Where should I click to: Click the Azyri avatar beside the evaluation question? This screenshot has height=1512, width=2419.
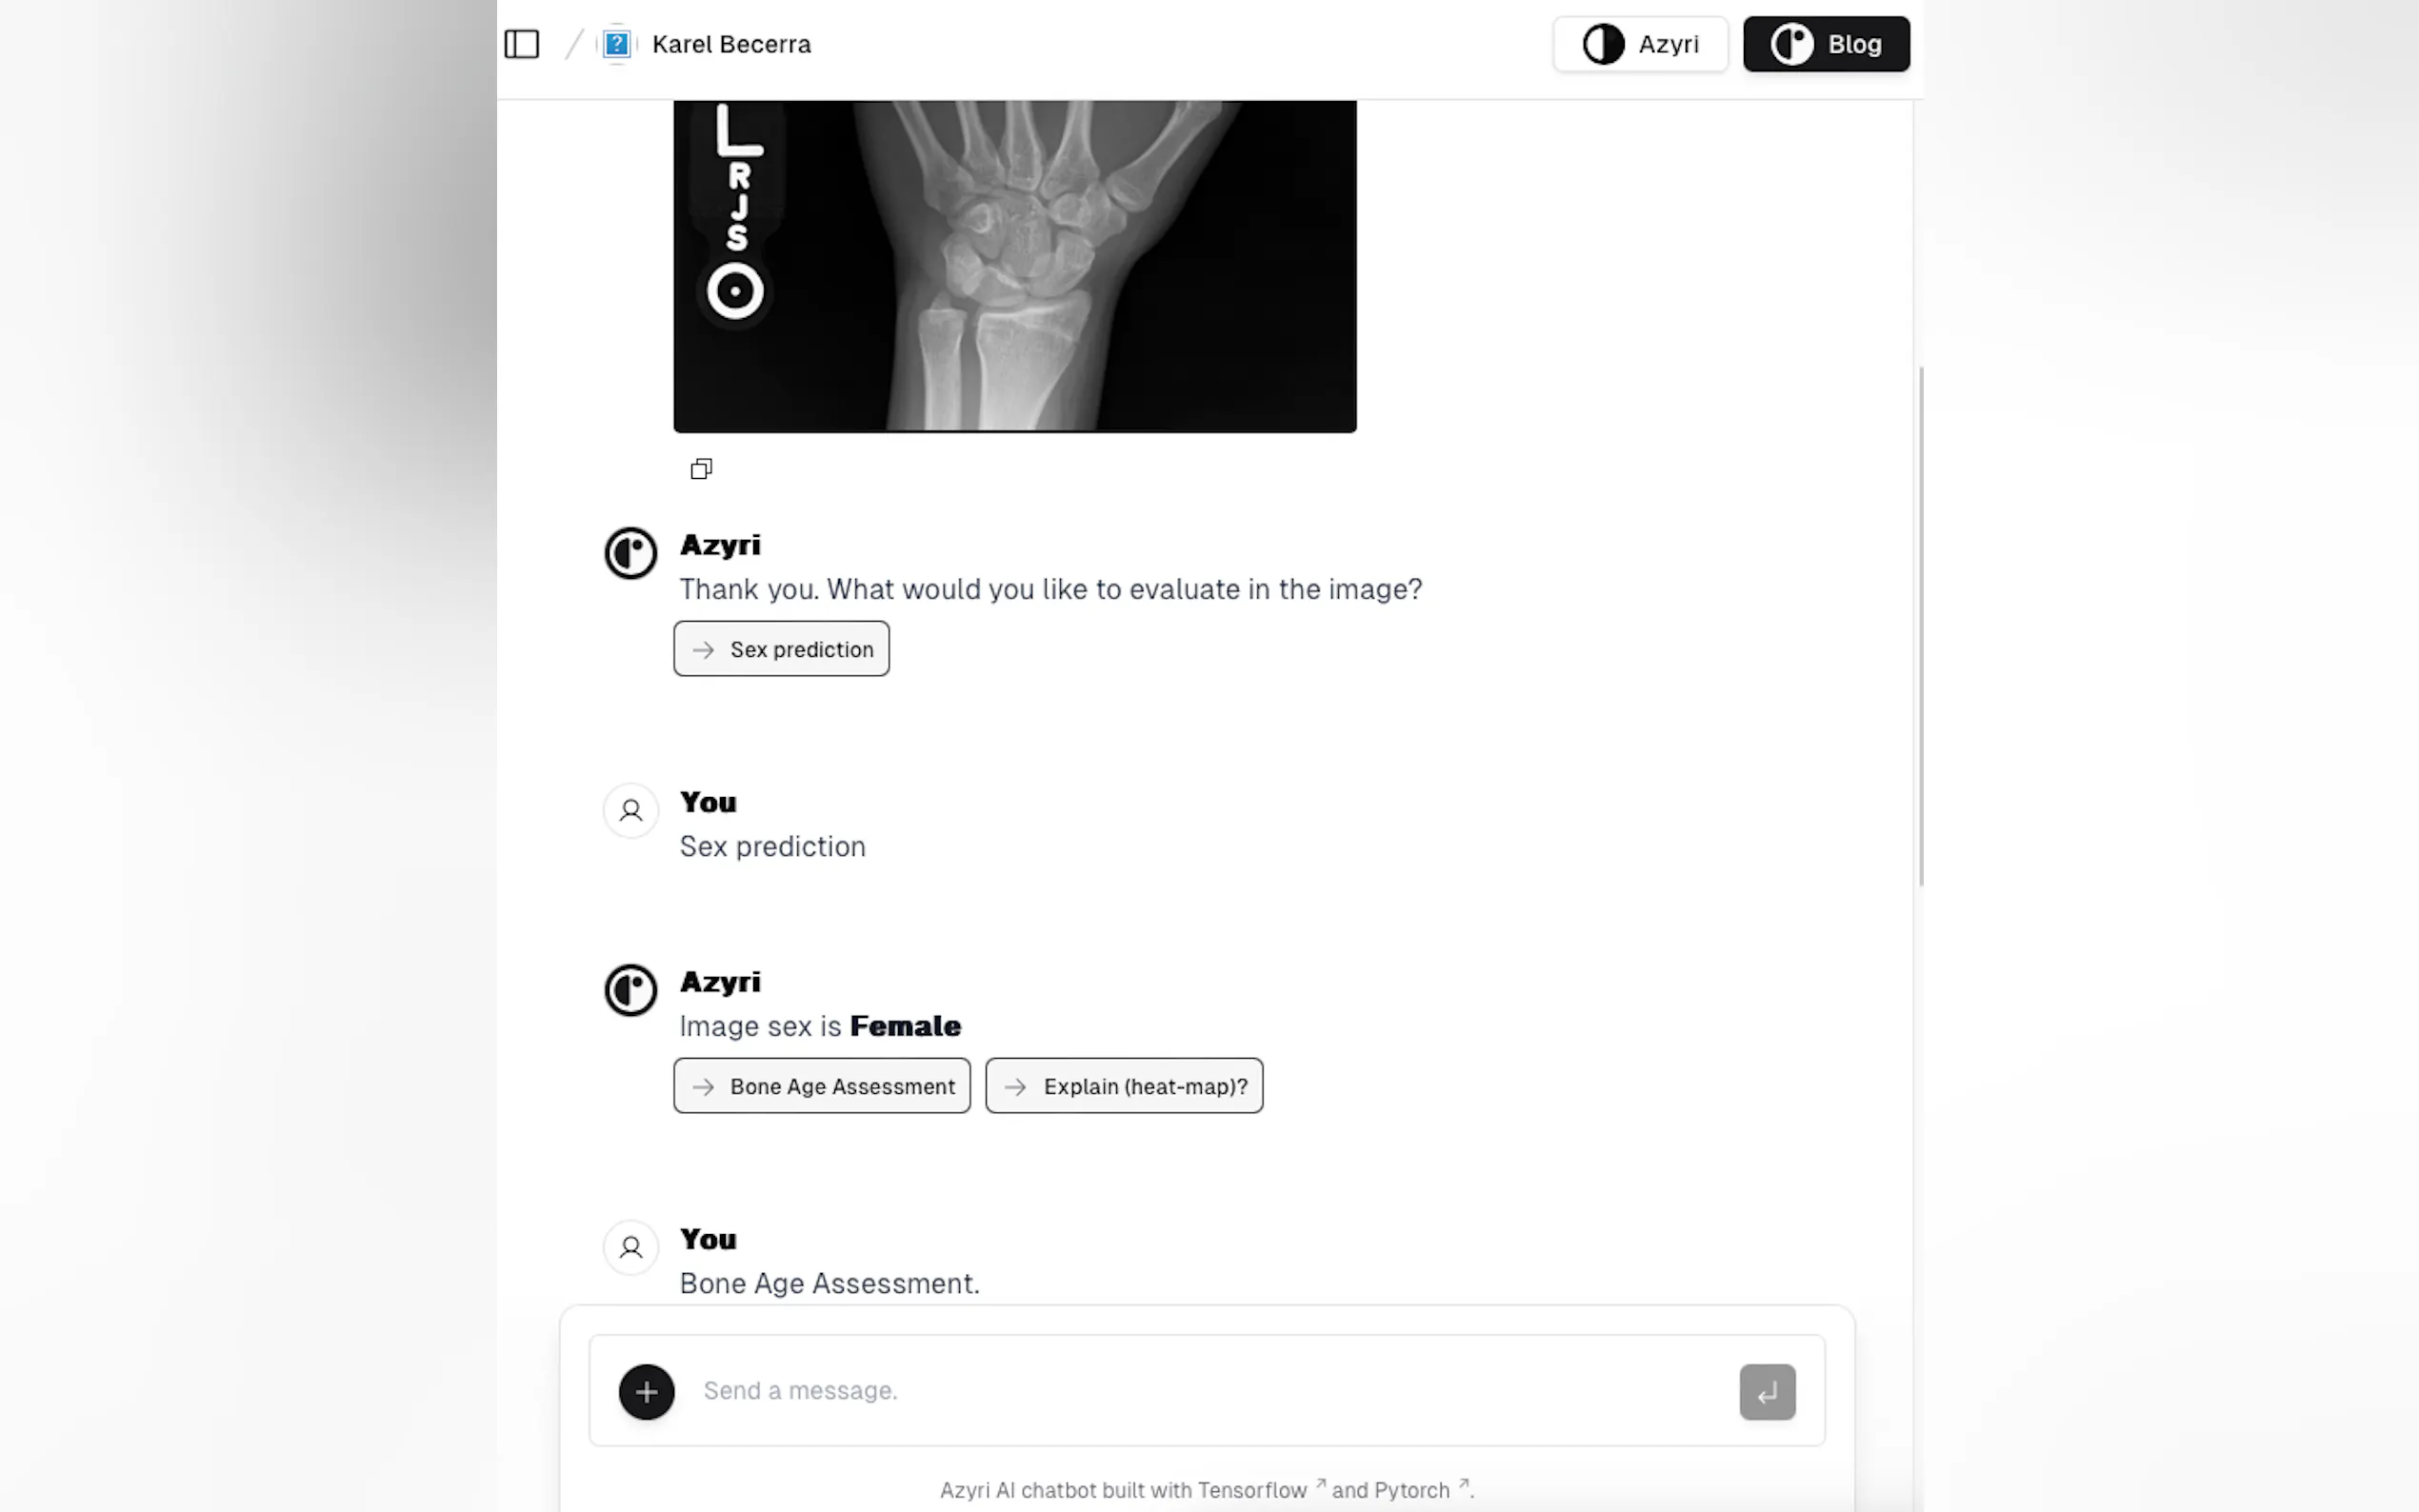coord(630,553)
